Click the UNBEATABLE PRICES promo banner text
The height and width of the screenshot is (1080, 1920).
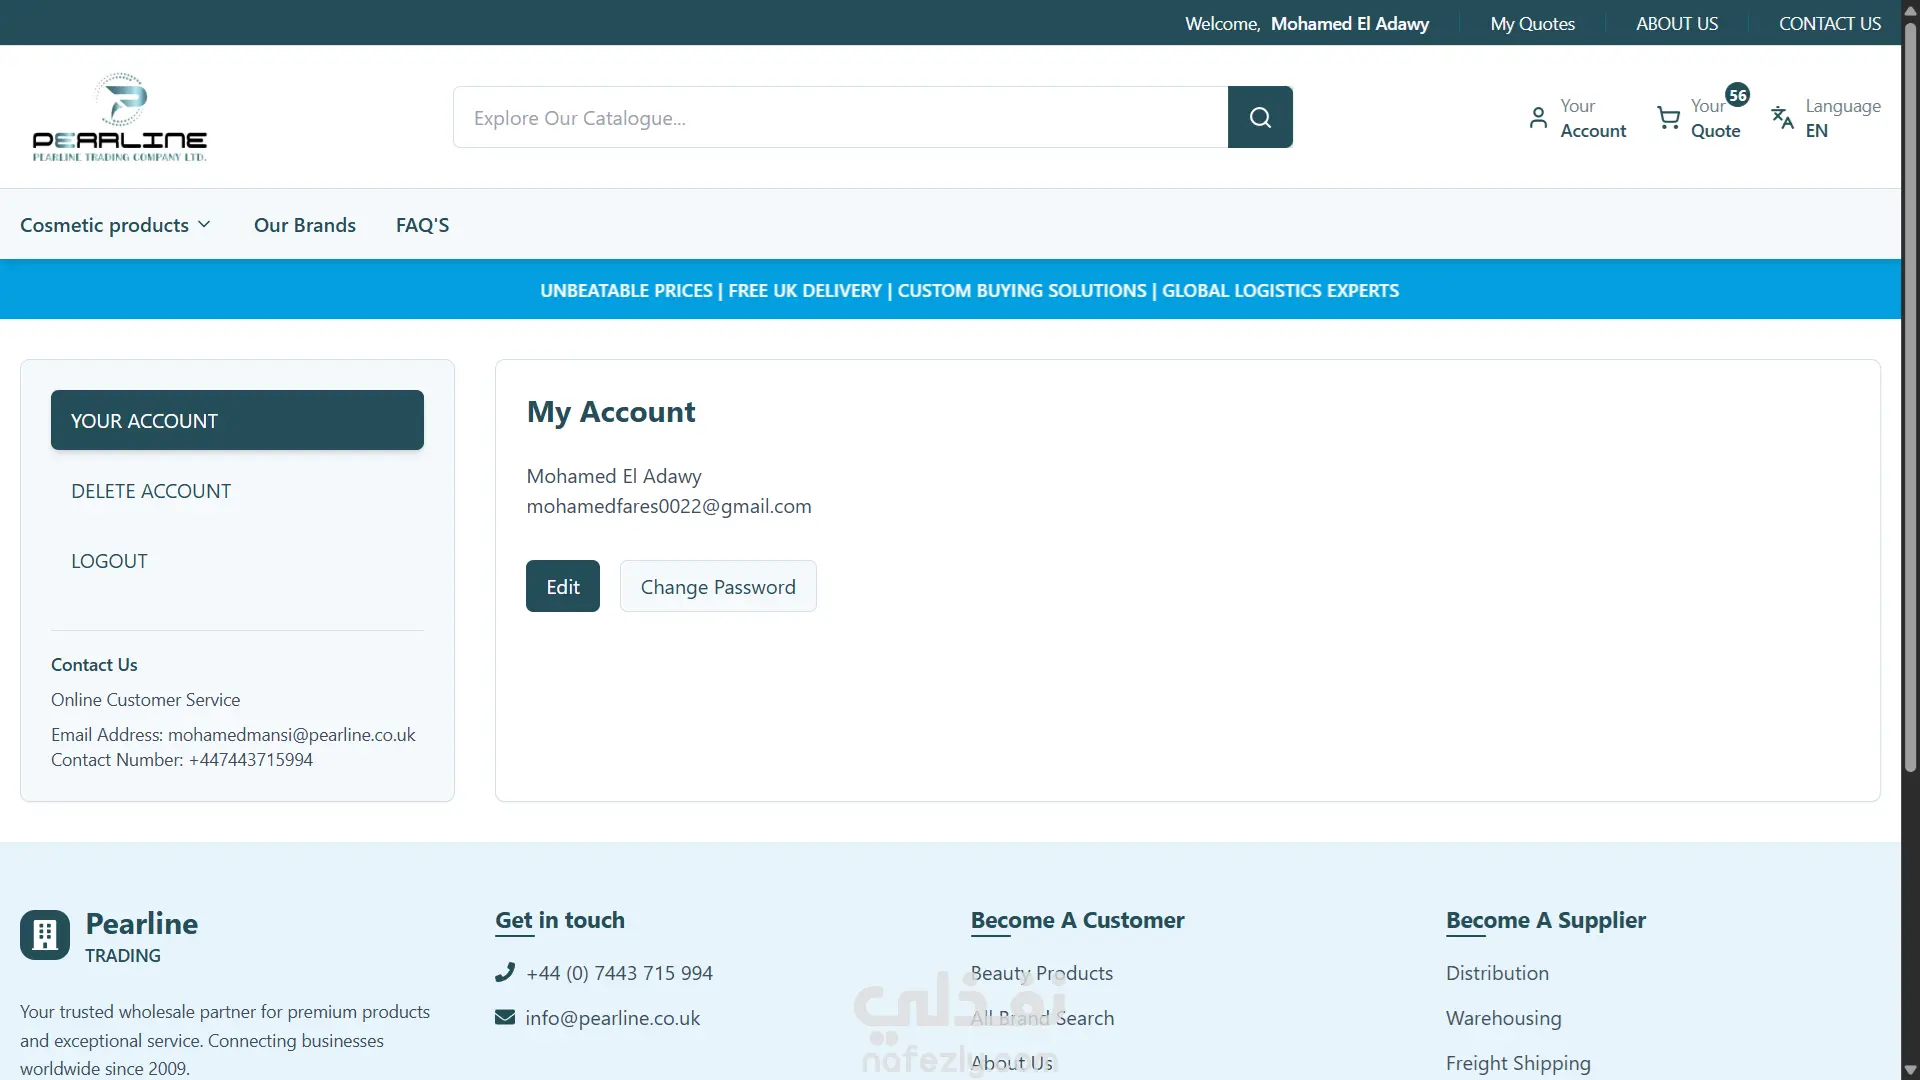pos(969,290)
